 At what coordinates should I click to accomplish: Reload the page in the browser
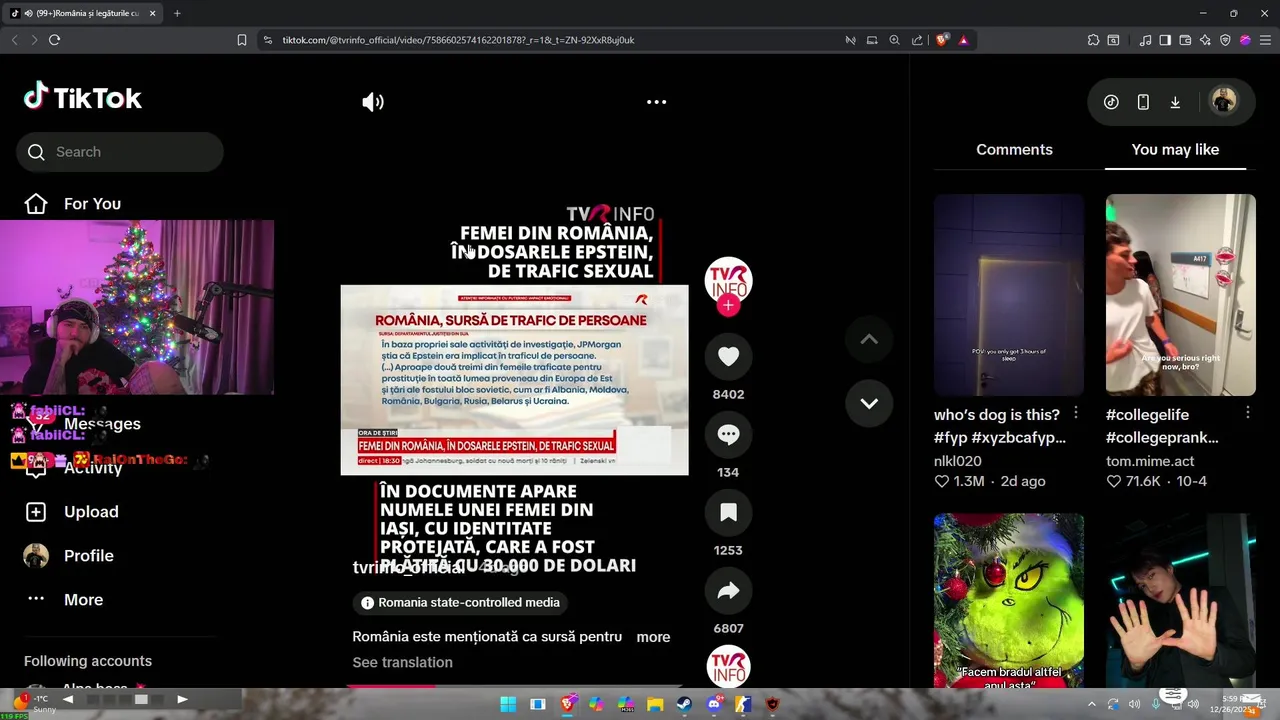(54, 40)
